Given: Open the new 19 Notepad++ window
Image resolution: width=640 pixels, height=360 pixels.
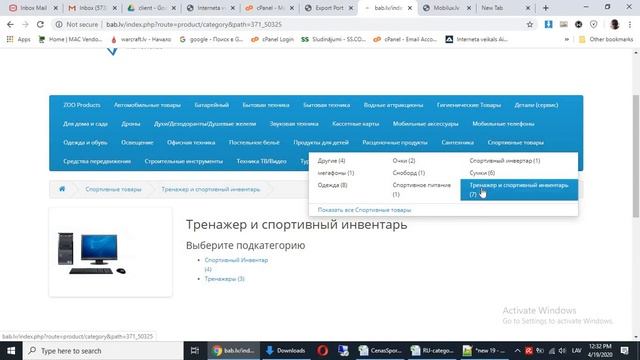Looking at the screenshot, I should click(485, 351).
